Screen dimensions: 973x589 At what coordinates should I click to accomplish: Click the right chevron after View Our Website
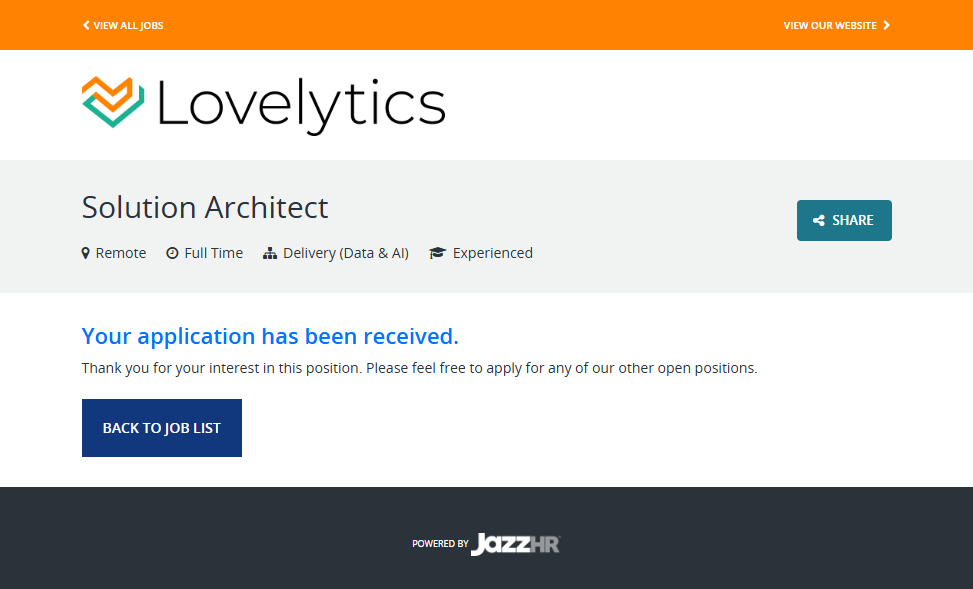point(887,25)
